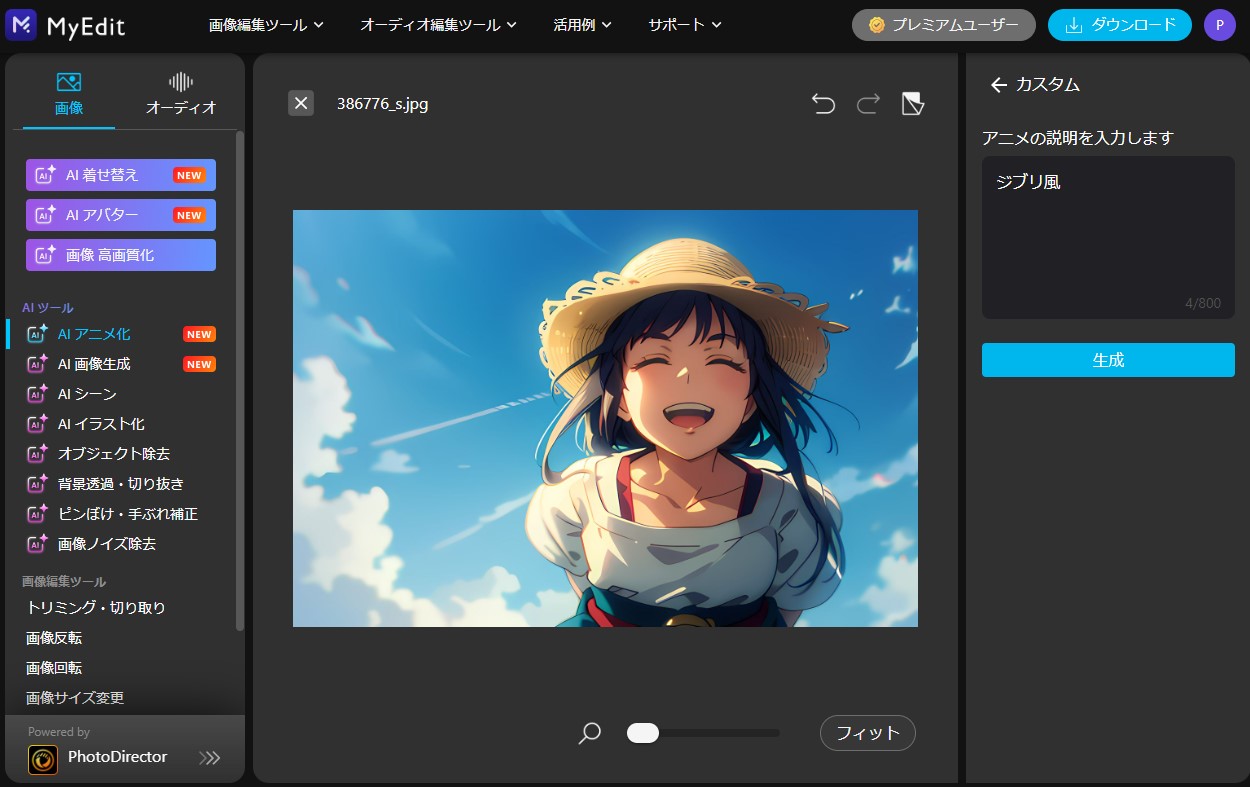Screen dimensions: 1250x787
Task: Click the 生成 generate button
Action: pyautogui.click(x=1108, y=360)
